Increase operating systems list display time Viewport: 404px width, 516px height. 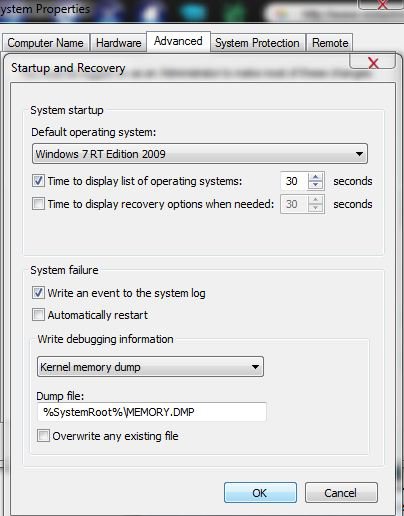(x=315, y=177)
